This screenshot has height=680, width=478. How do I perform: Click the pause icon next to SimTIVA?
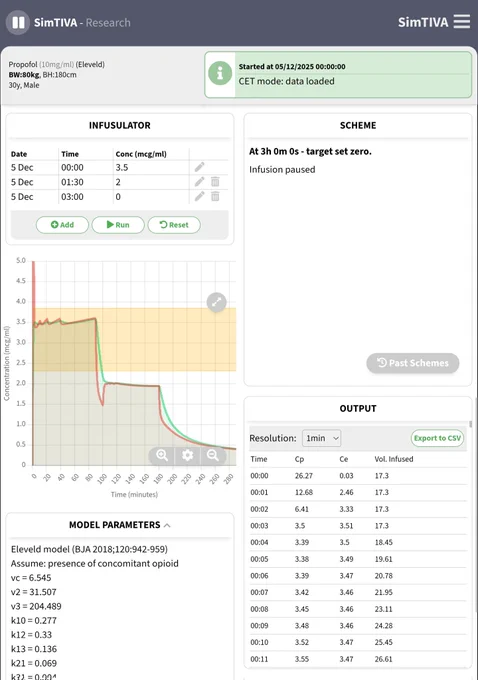pos(18,23)
